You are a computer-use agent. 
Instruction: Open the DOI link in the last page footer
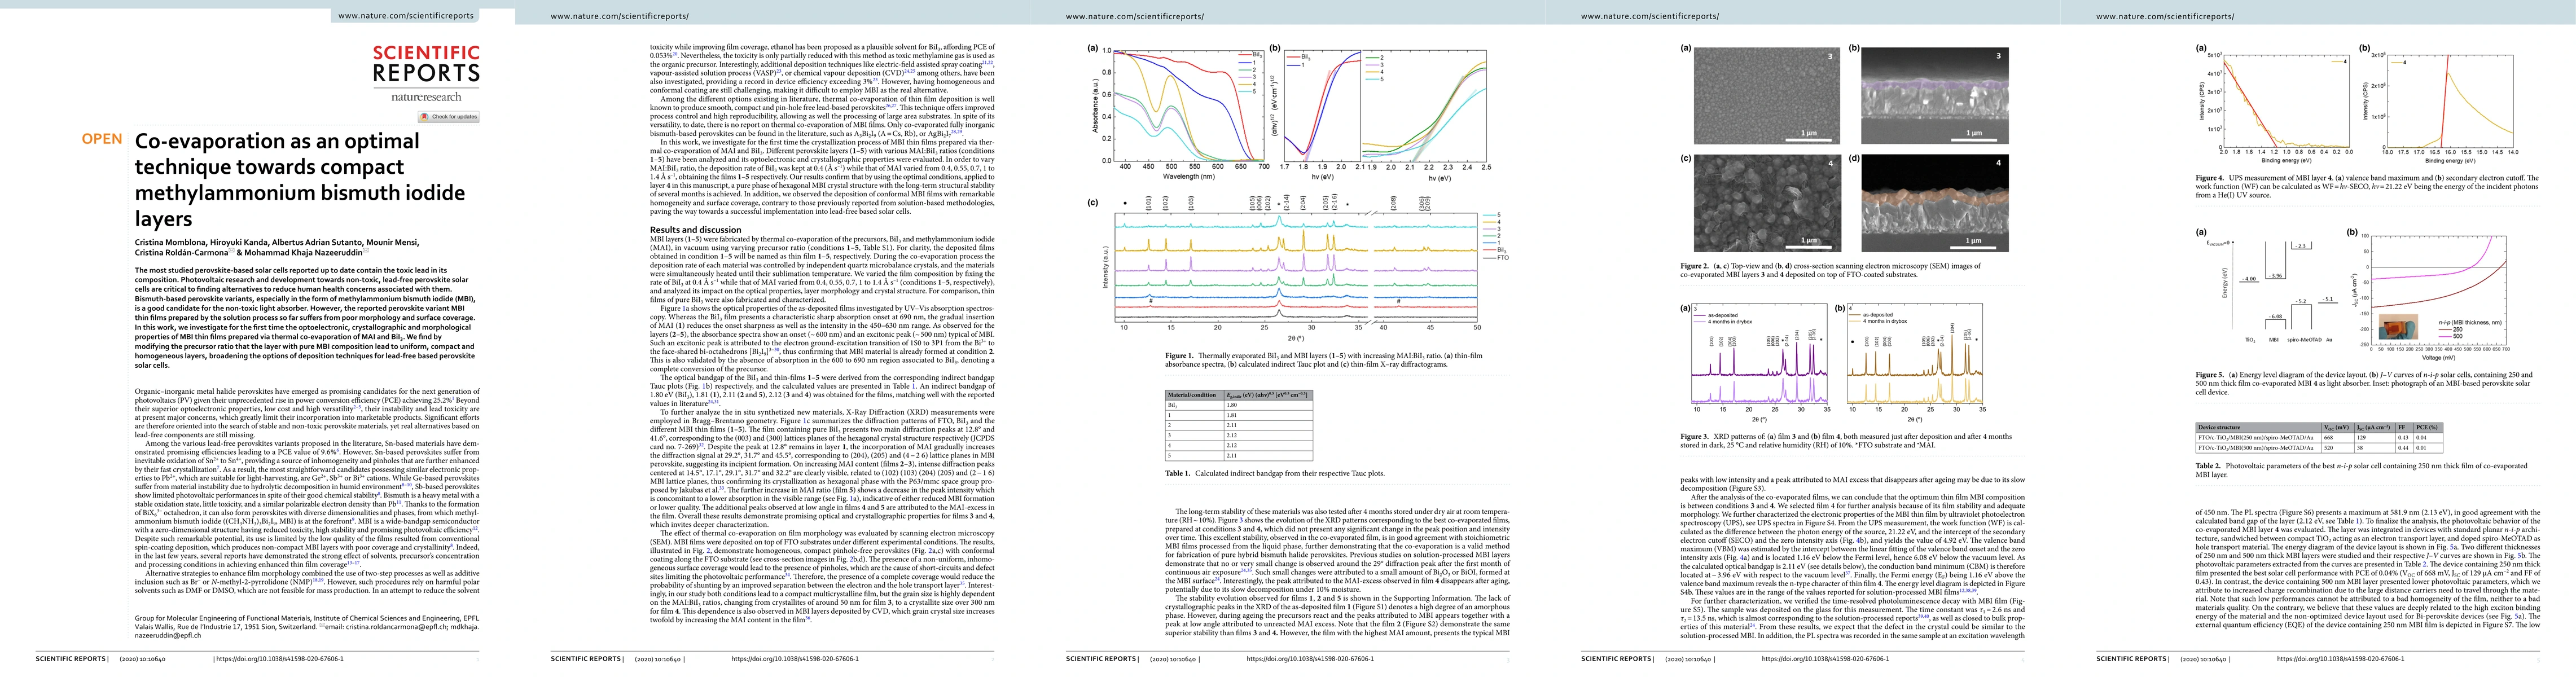[2340, 659]
